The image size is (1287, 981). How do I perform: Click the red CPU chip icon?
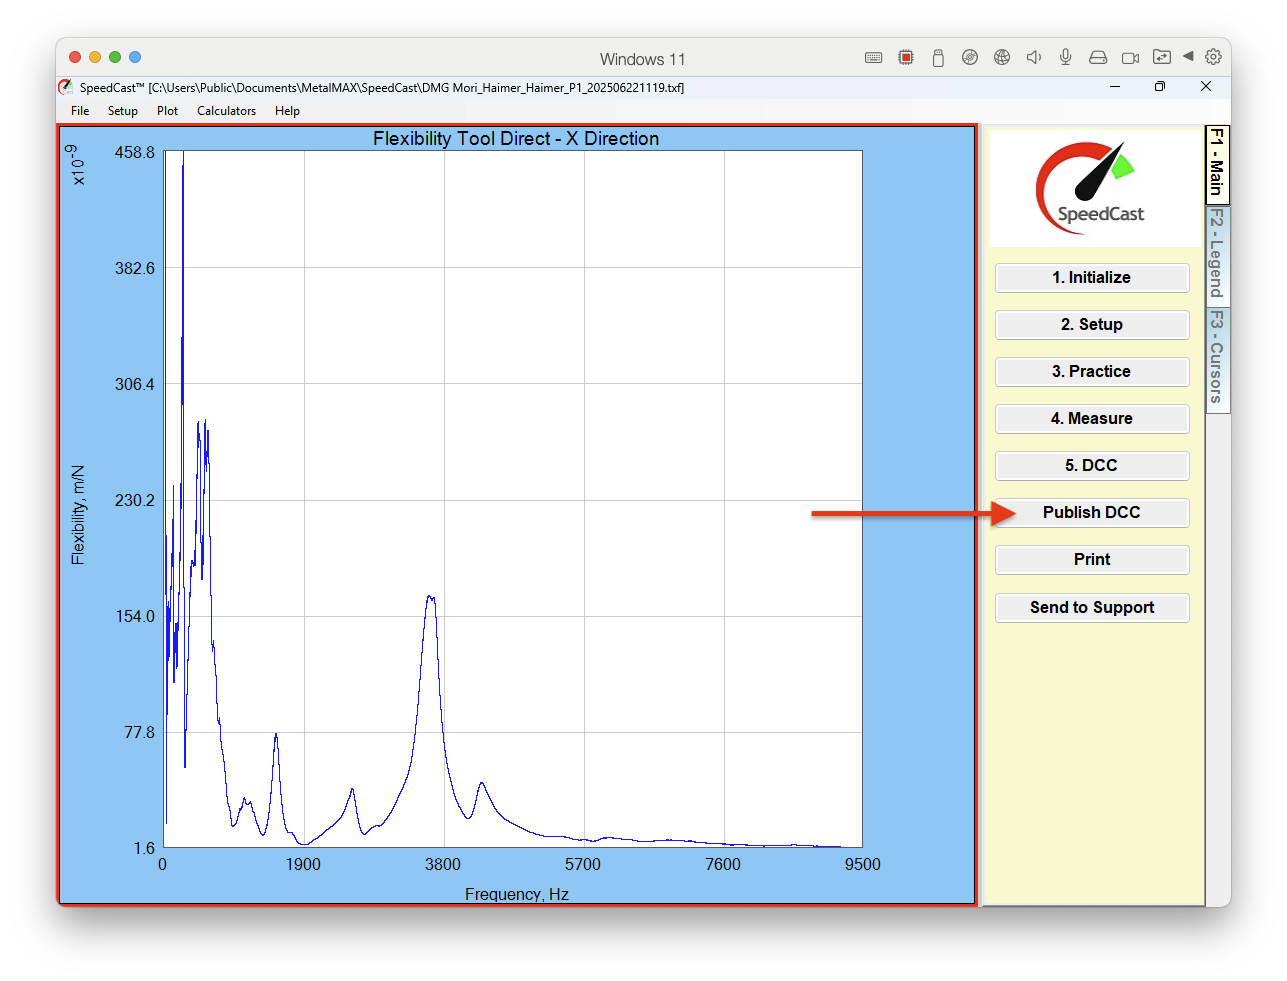tap(906, 58)
